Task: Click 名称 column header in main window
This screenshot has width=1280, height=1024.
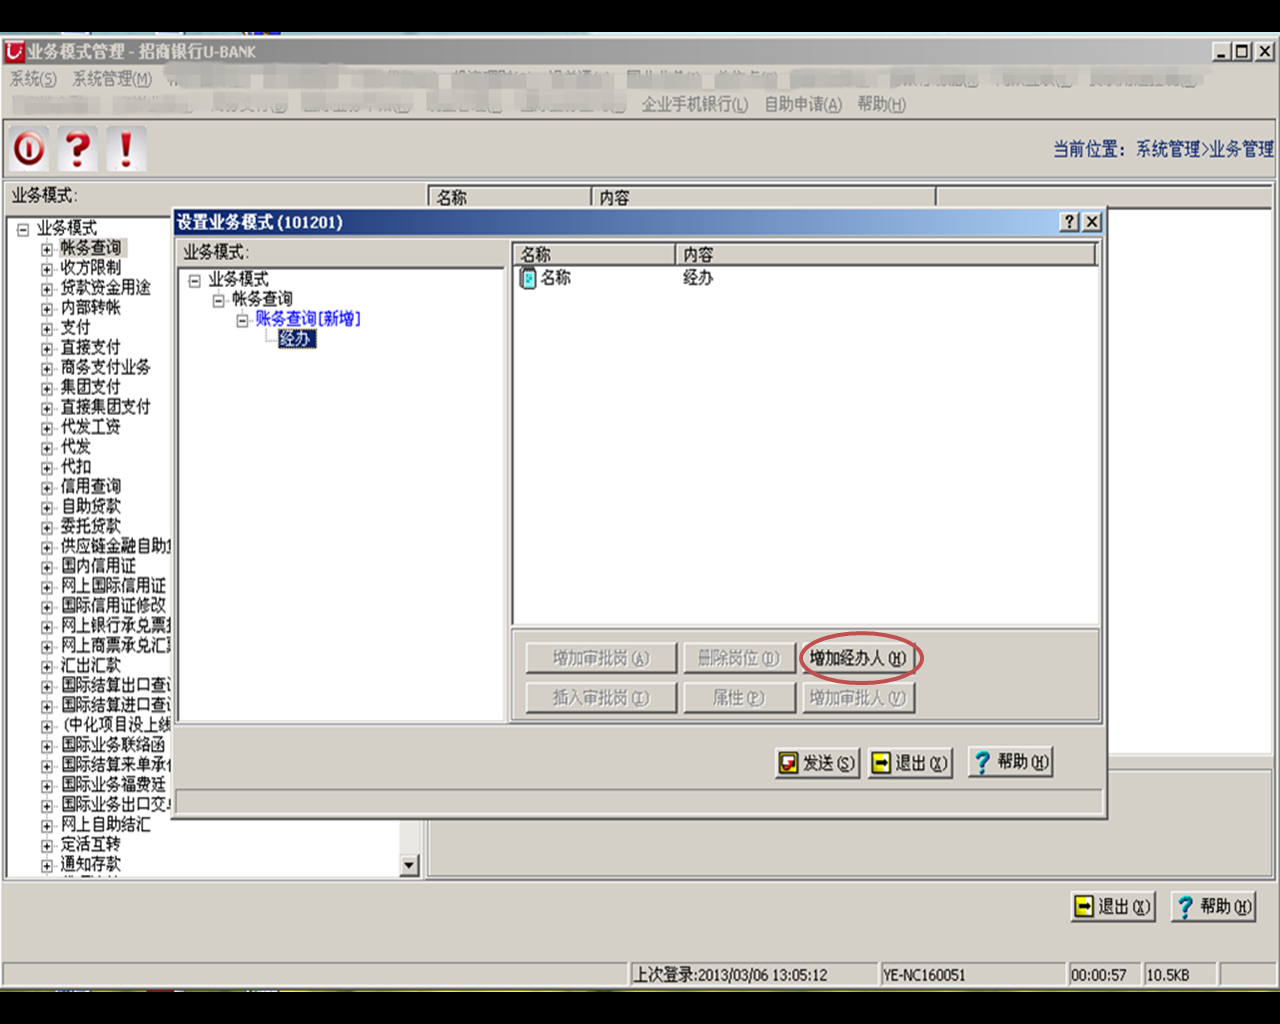Action: coord(510,197)
